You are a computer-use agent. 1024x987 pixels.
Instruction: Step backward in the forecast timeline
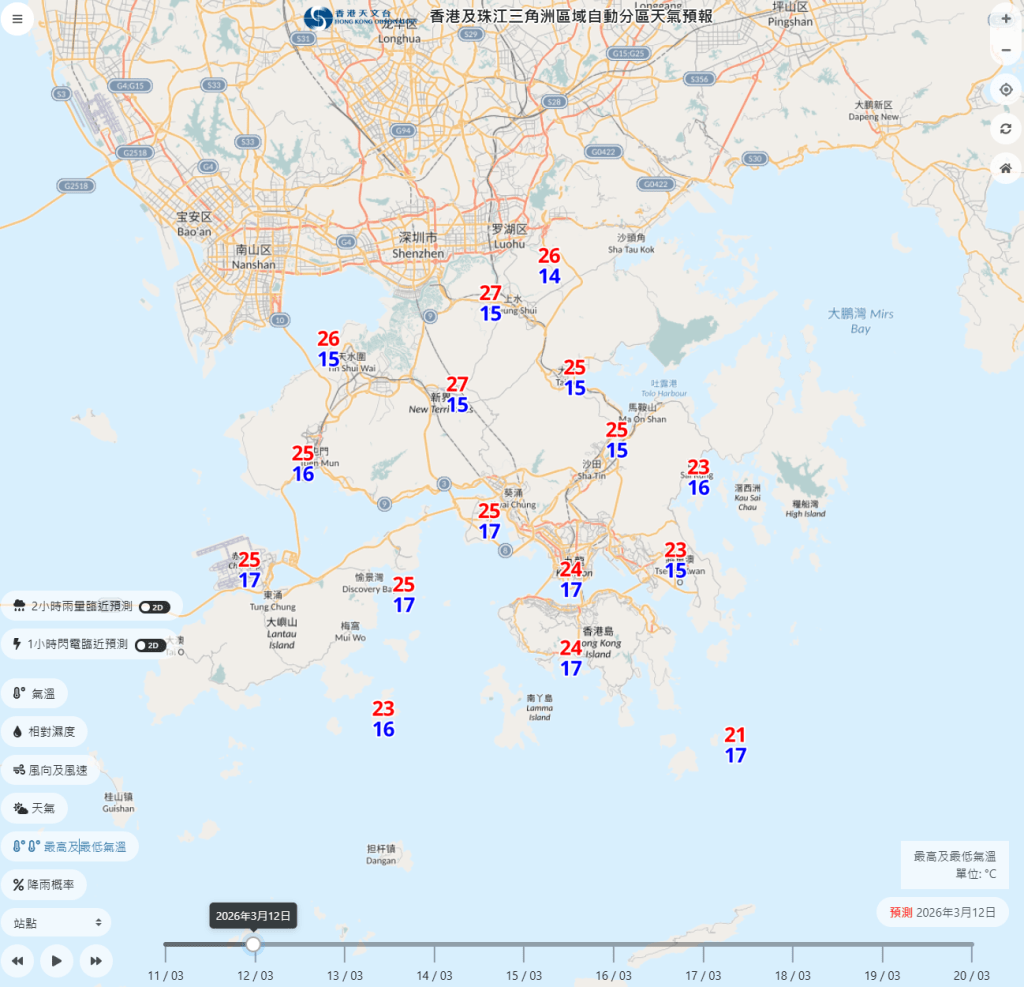point(17,961)
